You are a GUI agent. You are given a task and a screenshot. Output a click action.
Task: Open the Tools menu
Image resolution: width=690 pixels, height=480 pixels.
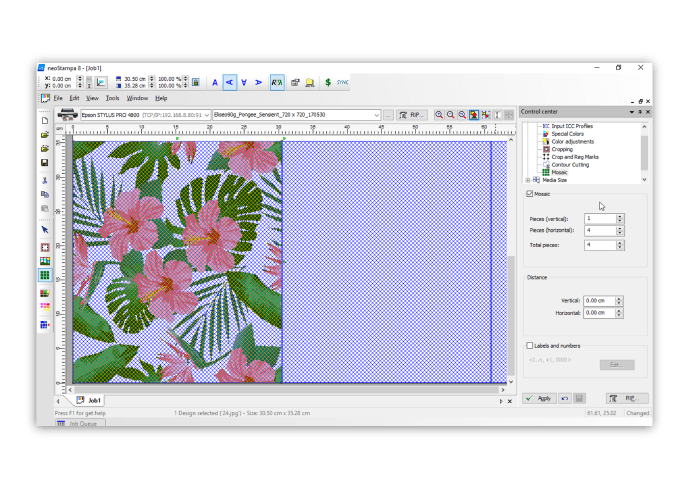tap(112, 98)
